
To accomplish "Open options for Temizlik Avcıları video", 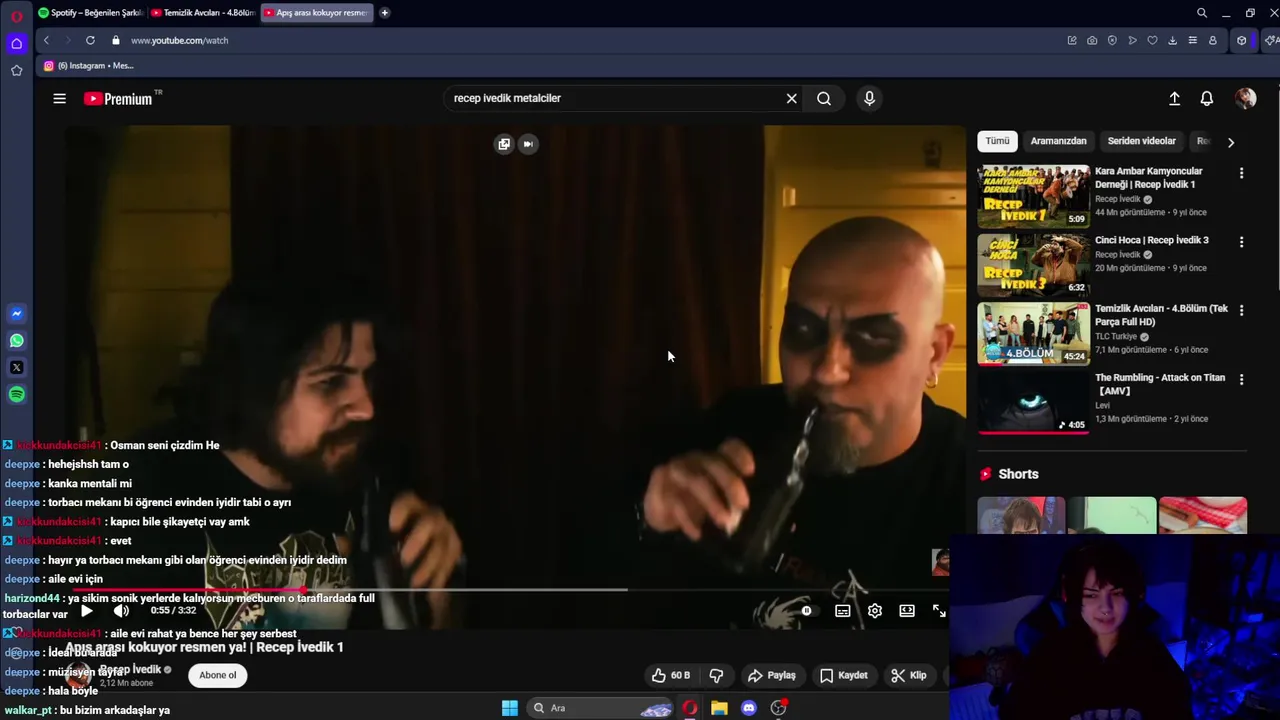I will coord(1242,310).
